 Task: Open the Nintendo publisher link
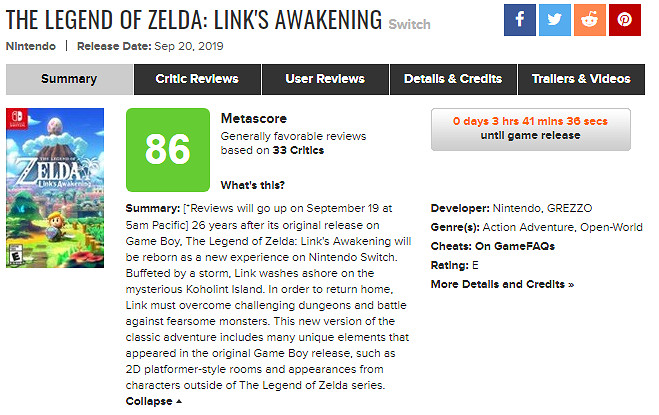32,45
